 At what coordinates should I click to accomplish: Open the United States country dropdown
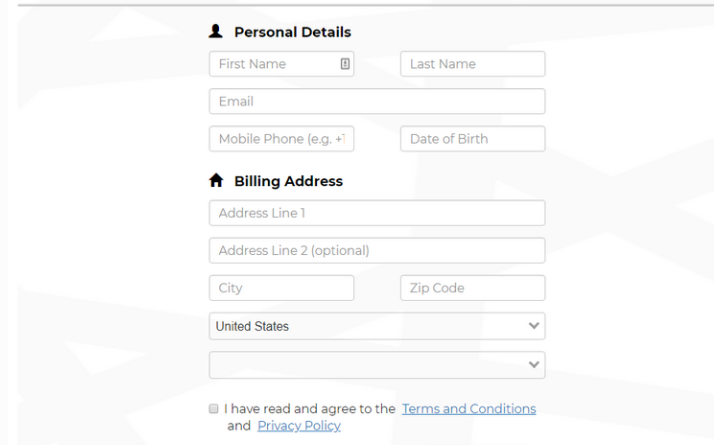point(377,326)
